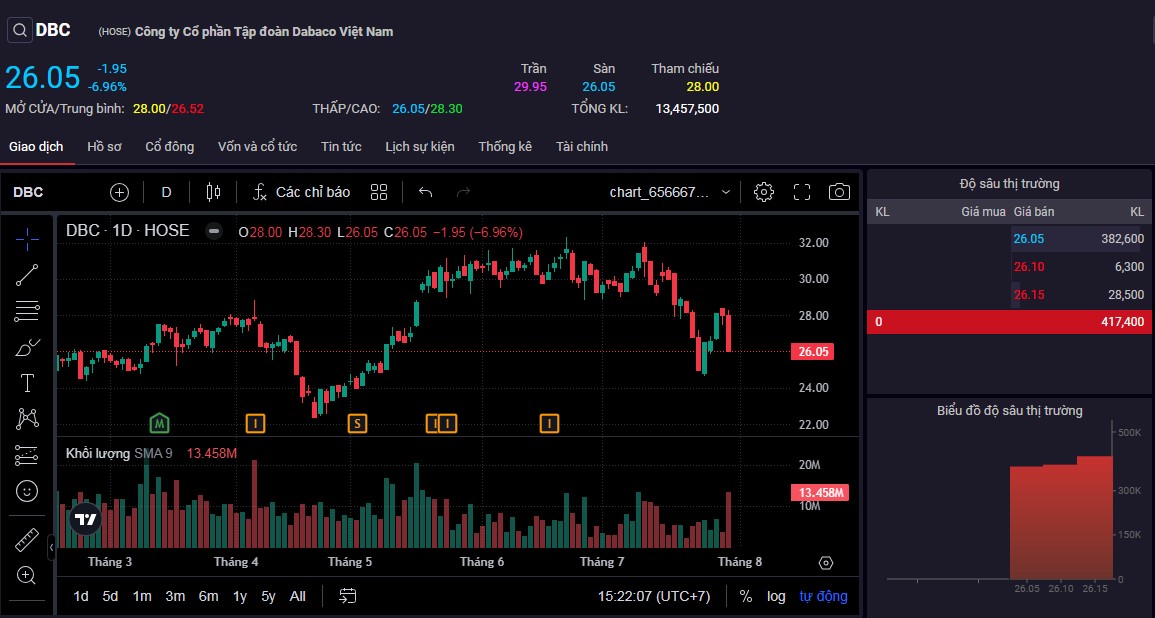This screenshot has width=1155, height=618.
Task: Enter fullscreen chart mode
Action: (x=802, y=192)
